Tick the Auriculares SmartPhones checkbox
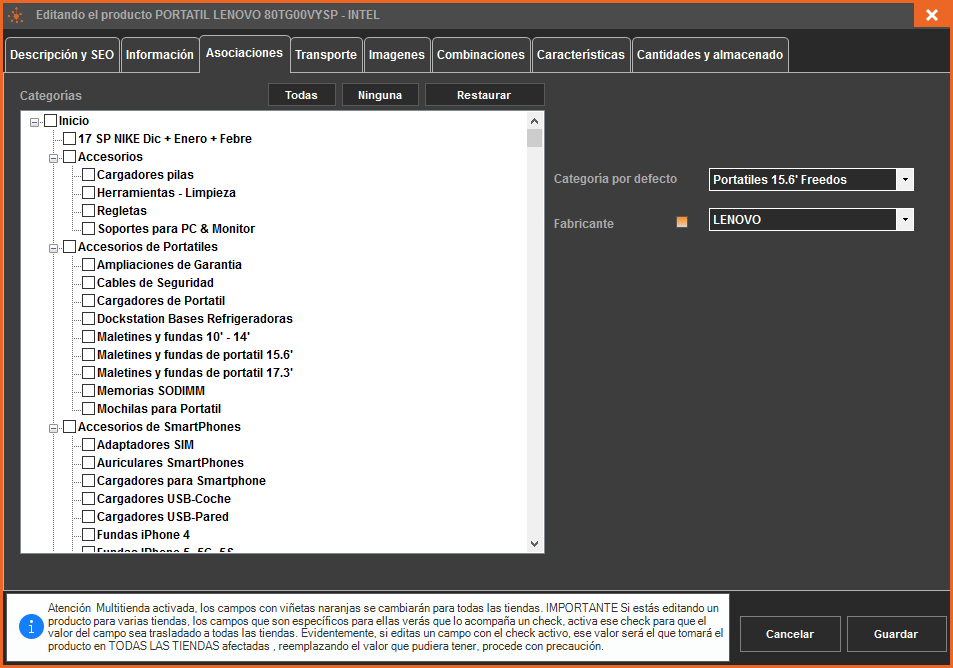The image size is (953, 668). [x=88, y=463]
